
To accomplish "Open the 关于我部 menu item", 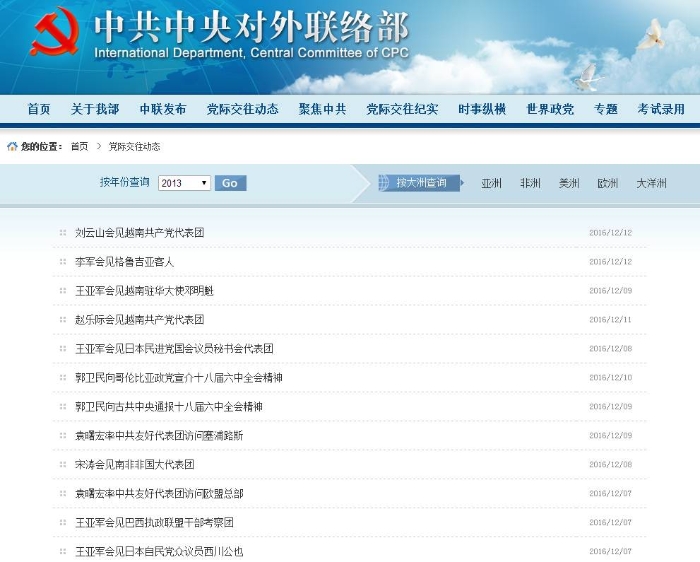I will [95, 109].
